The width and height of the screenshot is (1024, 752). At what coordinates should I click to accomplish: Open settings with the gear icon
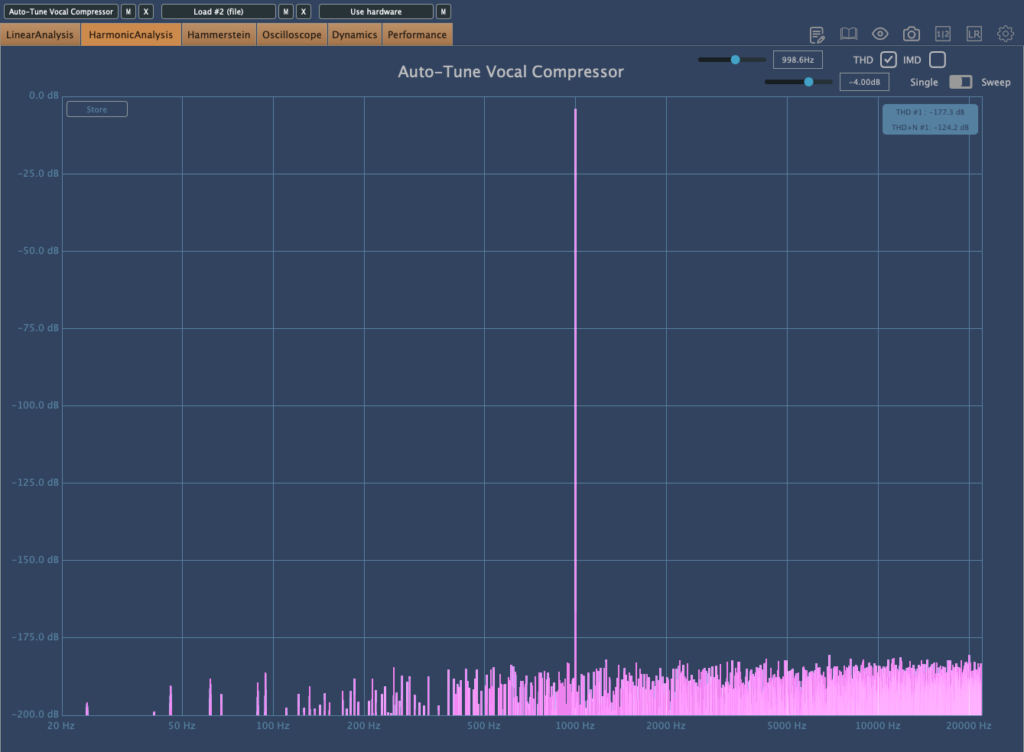pyautogui.click(x=1005, y=33)
